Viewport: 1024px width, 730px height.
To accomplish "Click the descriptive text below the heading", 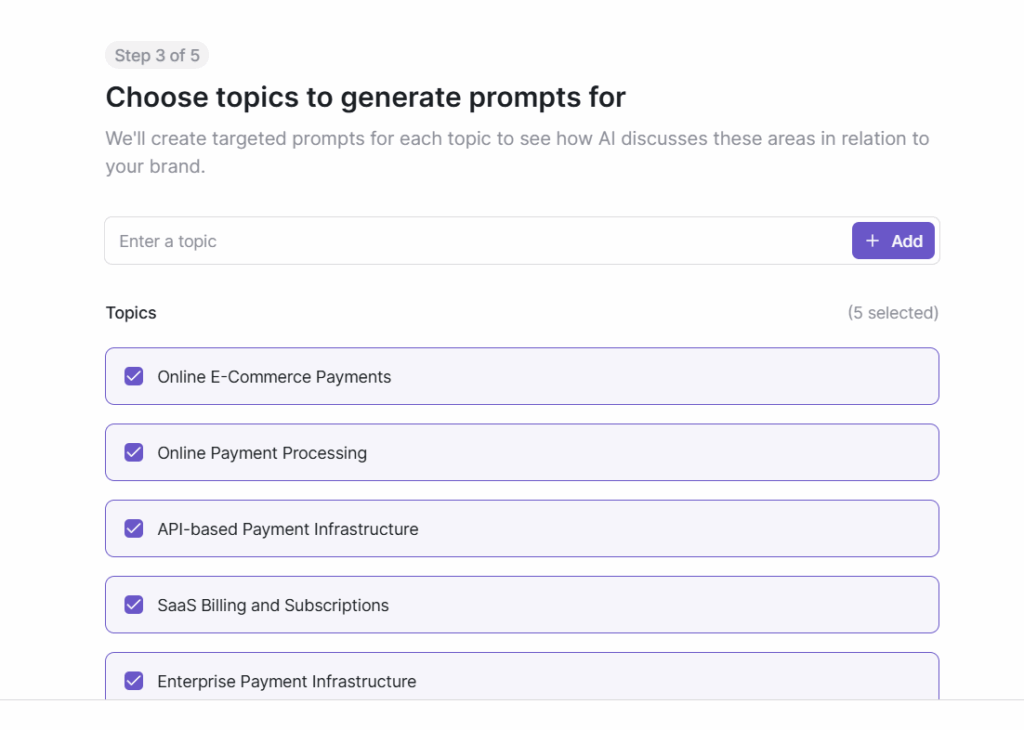I will pos(516,150).
